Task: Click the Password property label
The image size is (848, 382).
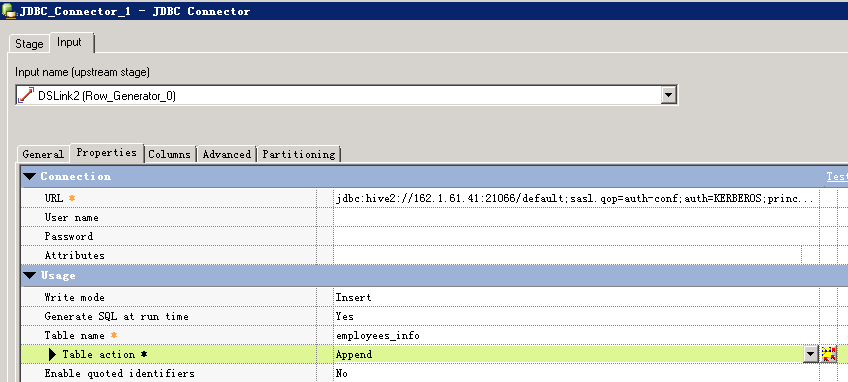Action: pos(69,236)
